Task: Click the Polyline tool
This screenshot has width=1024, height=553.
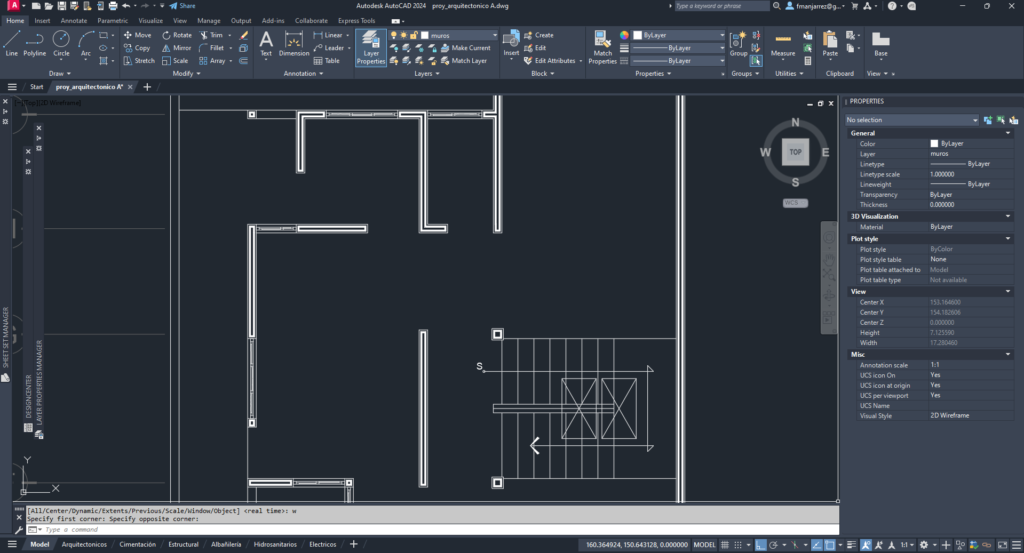Action: [x=35, y=44]
